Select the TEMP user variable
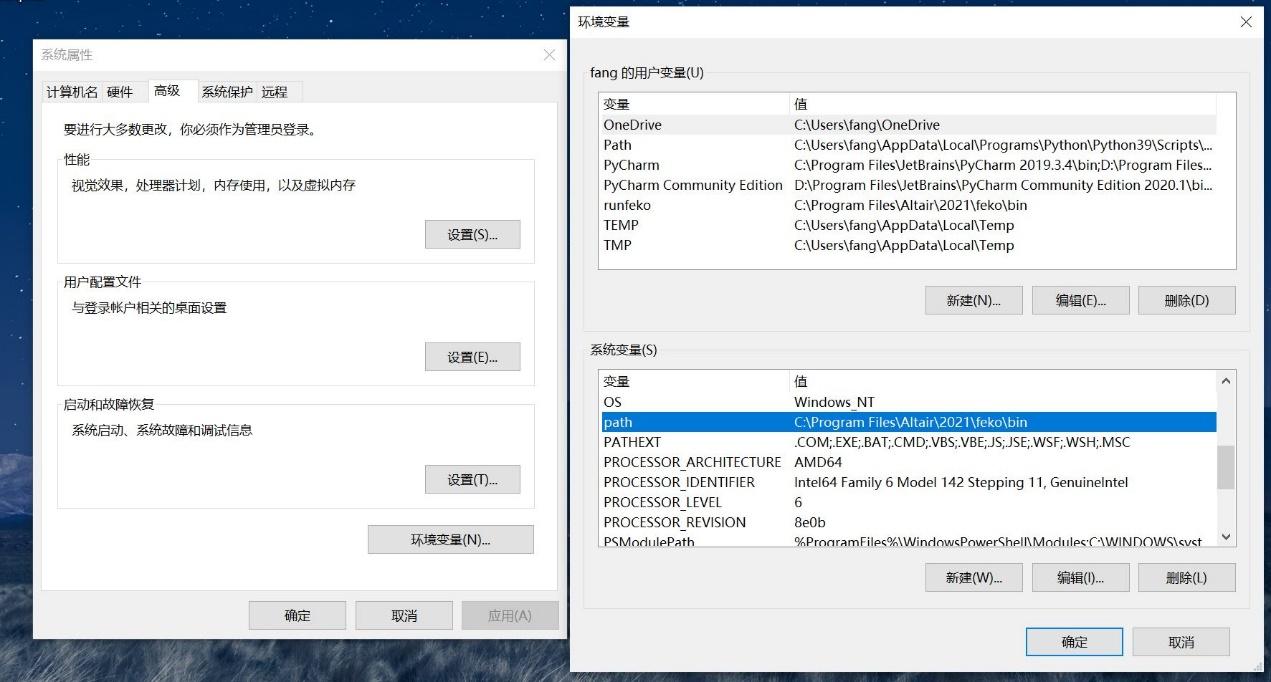Screen dimensions: 1271x682 tap(700, 225)
